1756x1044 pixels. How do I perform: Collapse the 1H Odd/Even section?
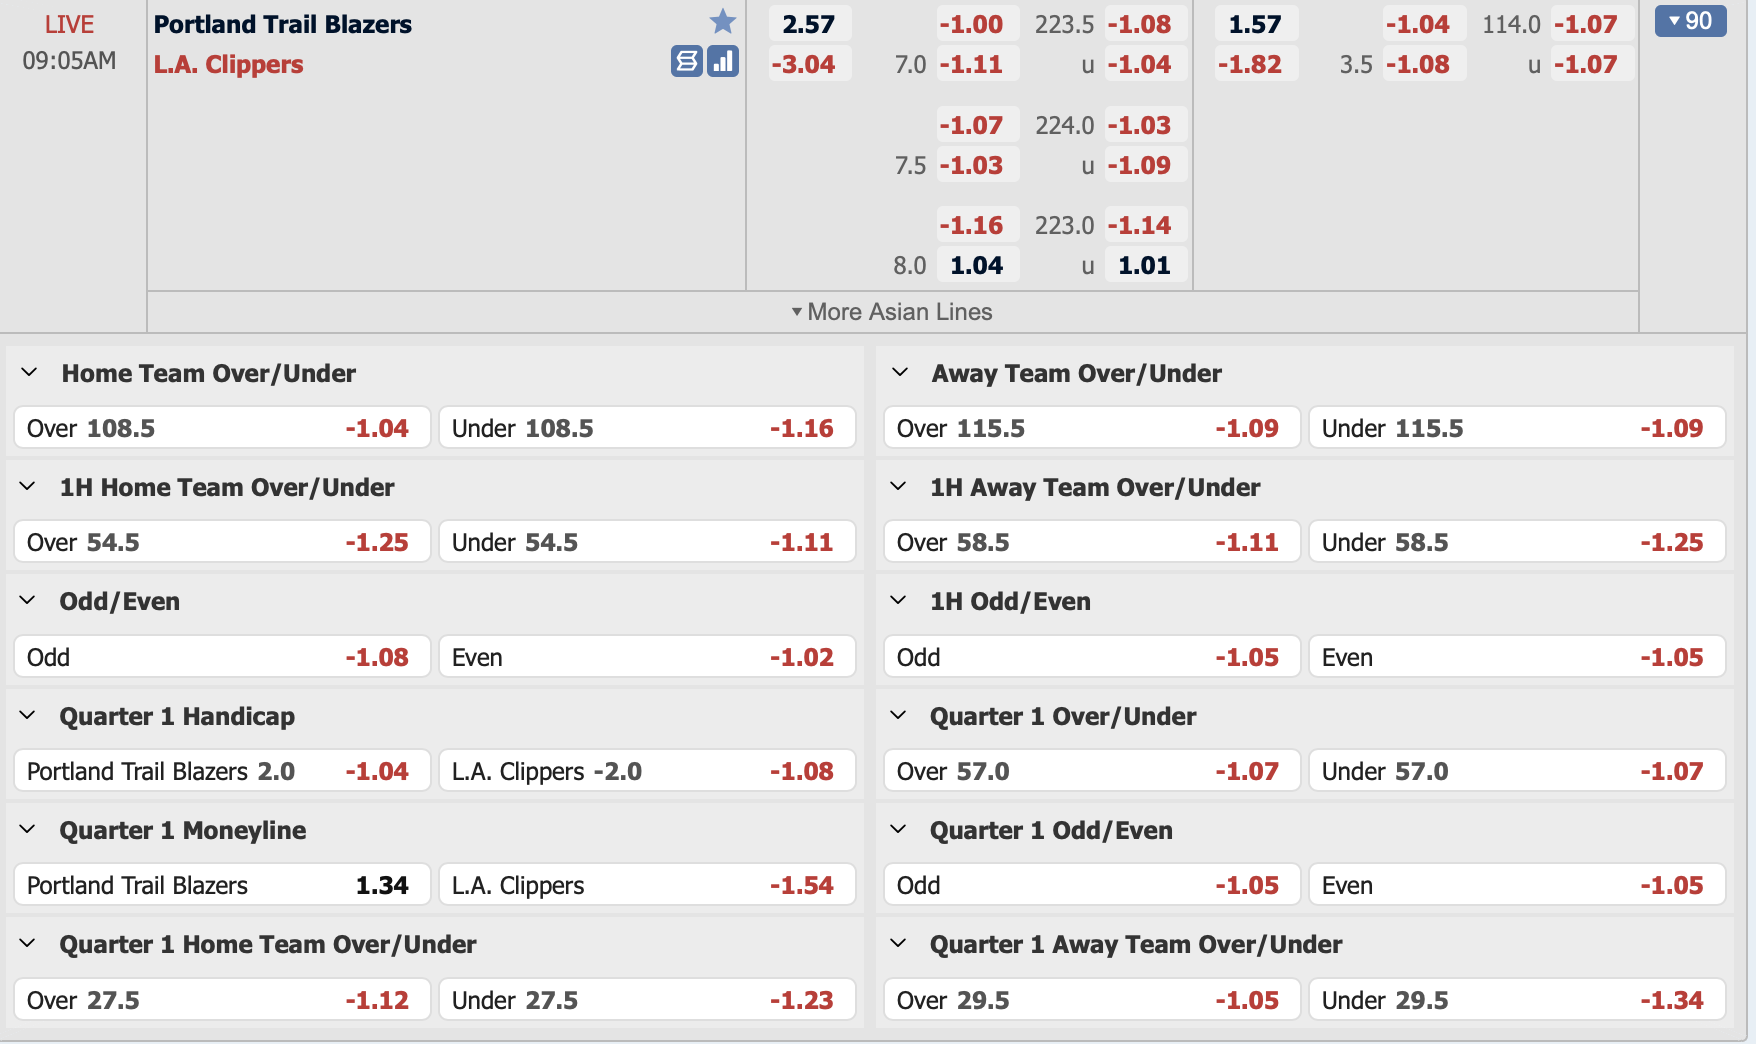[898, 601]
